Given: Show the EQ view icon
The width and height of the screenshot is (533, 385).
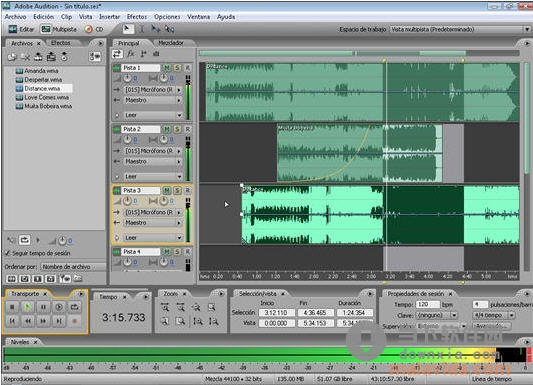Looking at the screenshot, I should [156, 54].
